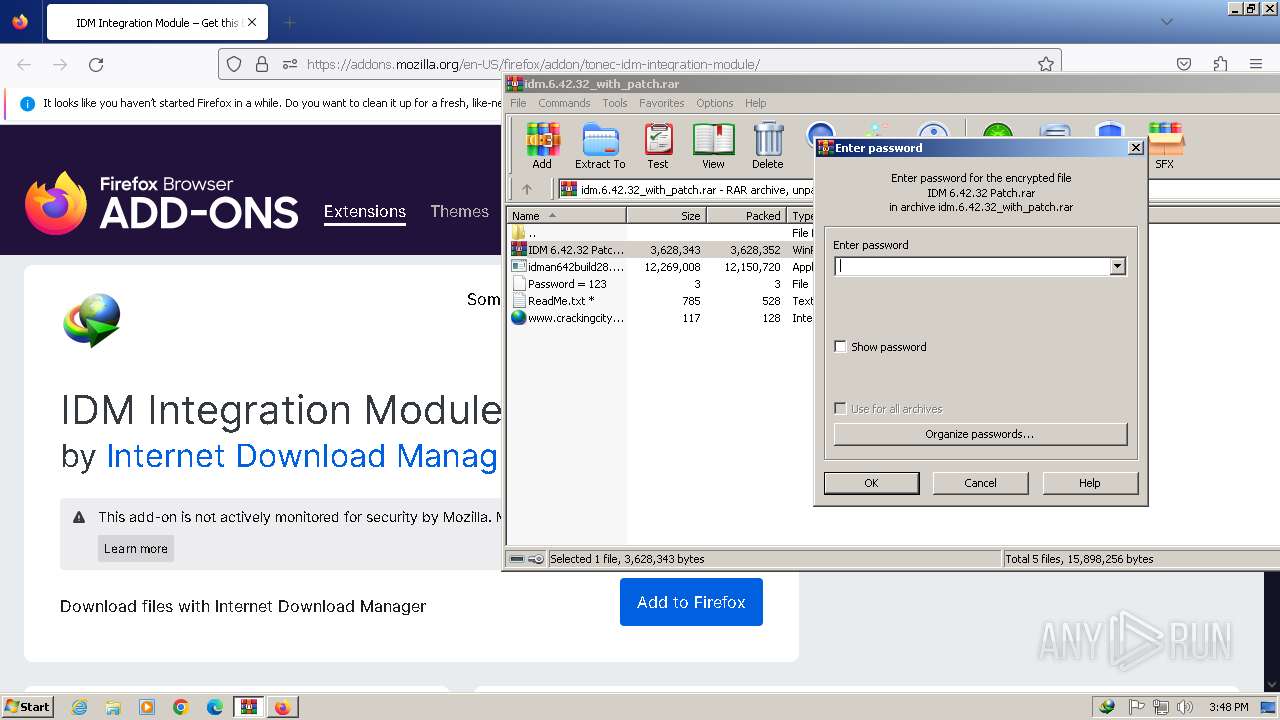The image size is (1280, 720).
Task: Open WinRAR Favorites menu
Action: (x=662, y=103)
